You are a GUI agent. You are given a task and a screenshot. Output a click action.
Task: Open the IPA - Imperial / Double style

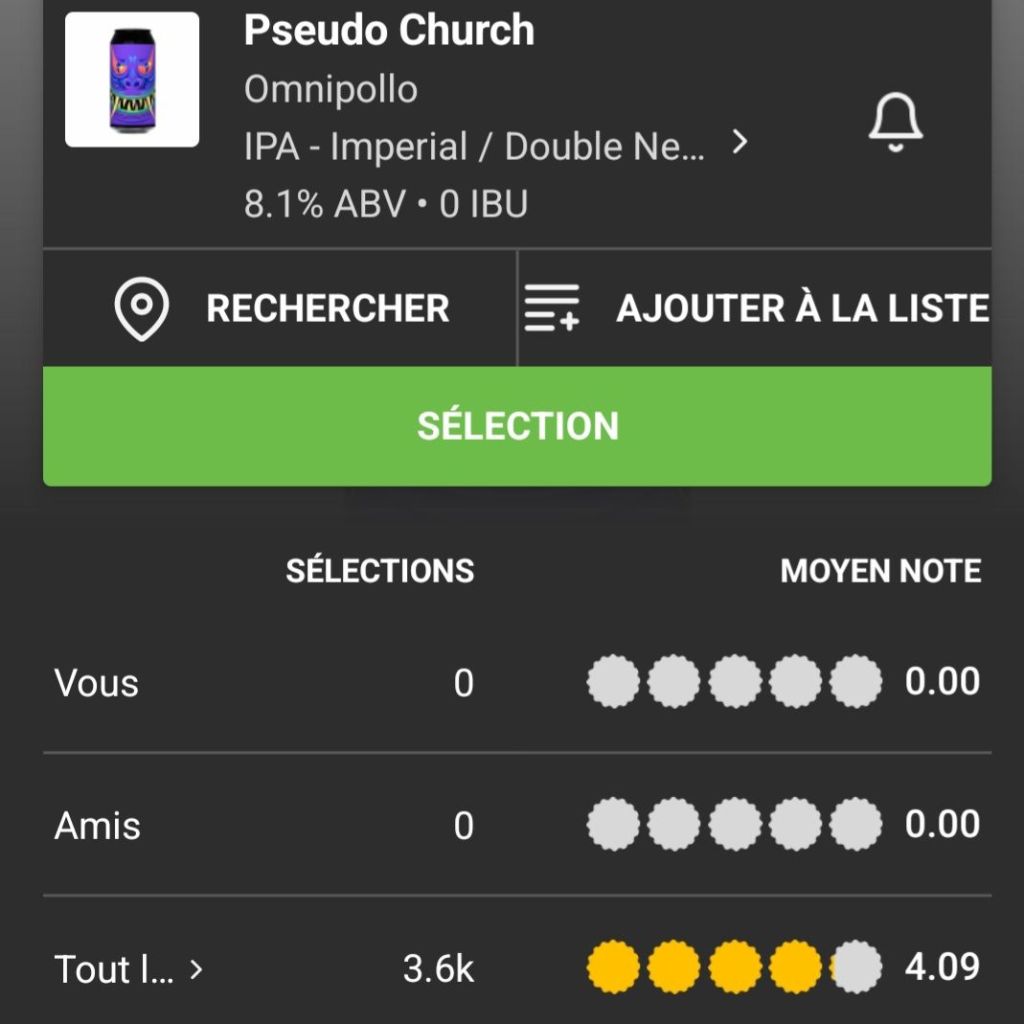(474, 147)
